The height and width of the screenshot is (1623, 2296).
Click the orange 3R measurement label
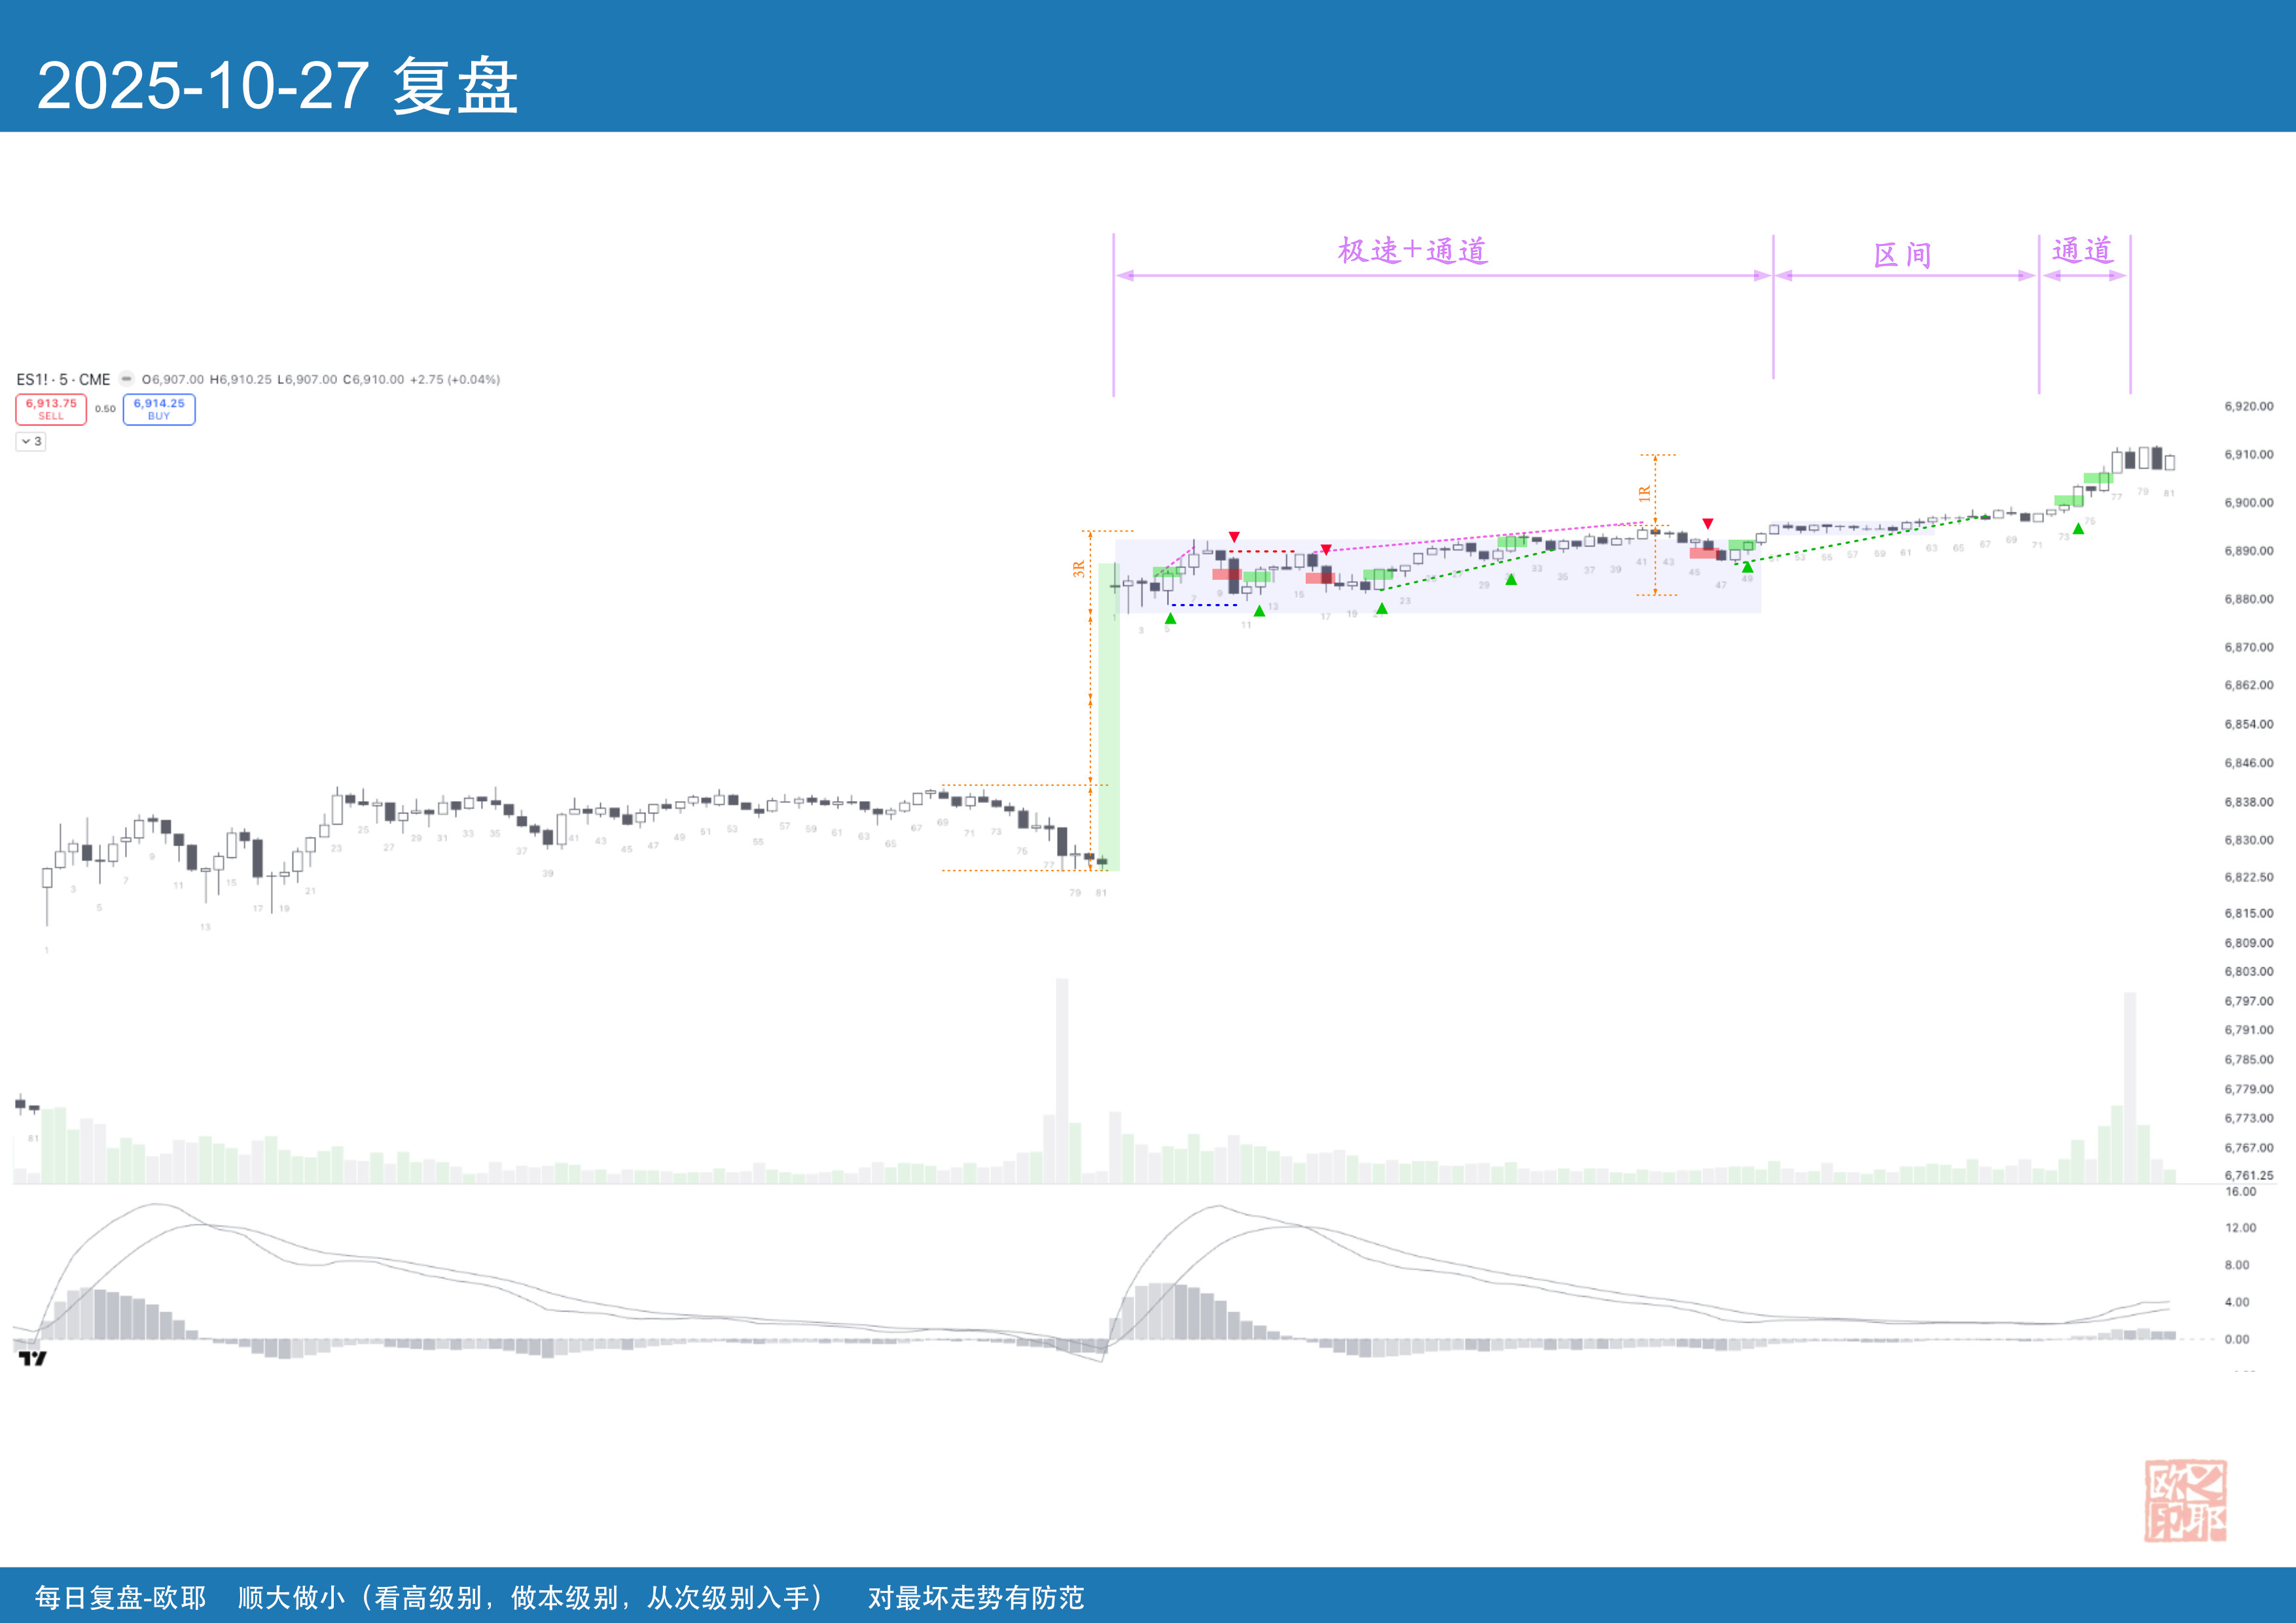(1078, 569)
